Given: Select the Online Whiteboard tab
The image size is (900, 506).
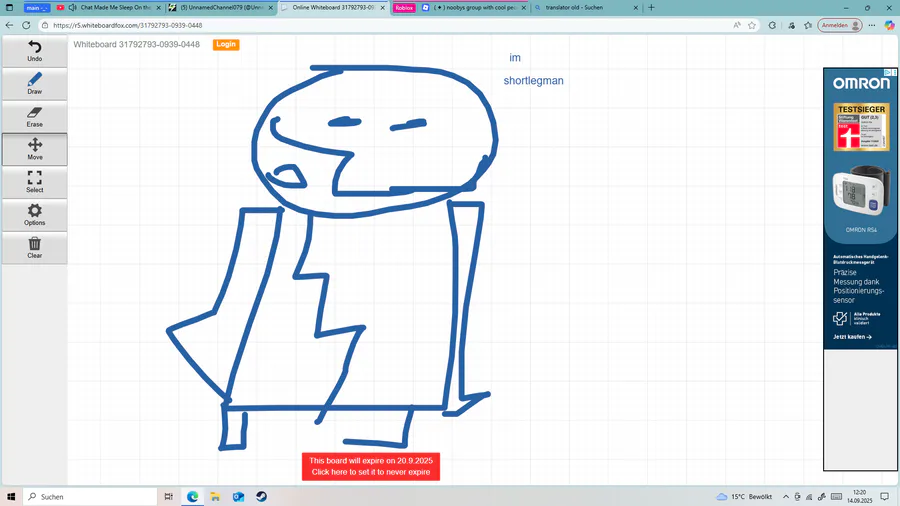Looking at the screenshot, I should (x=333, y=7).
